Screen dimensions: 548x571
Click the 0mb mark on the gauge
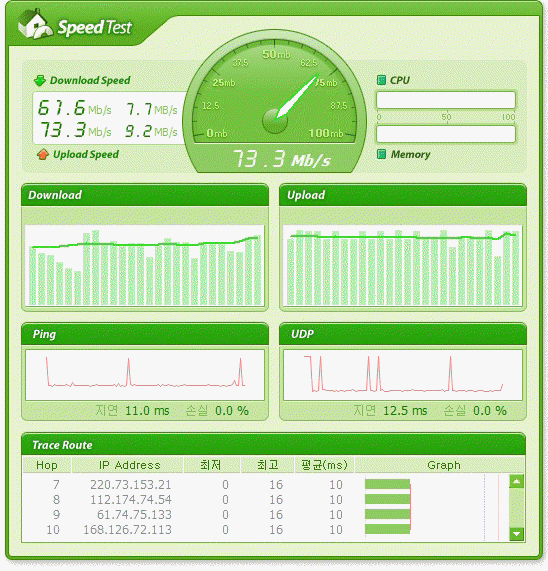coord(217,133)
